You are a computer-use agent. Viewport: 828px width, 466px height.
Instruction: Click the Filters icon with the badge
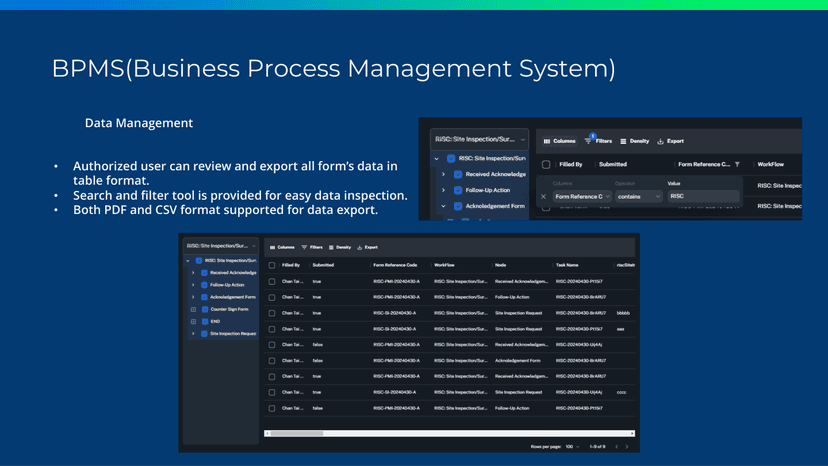point(589,141)
